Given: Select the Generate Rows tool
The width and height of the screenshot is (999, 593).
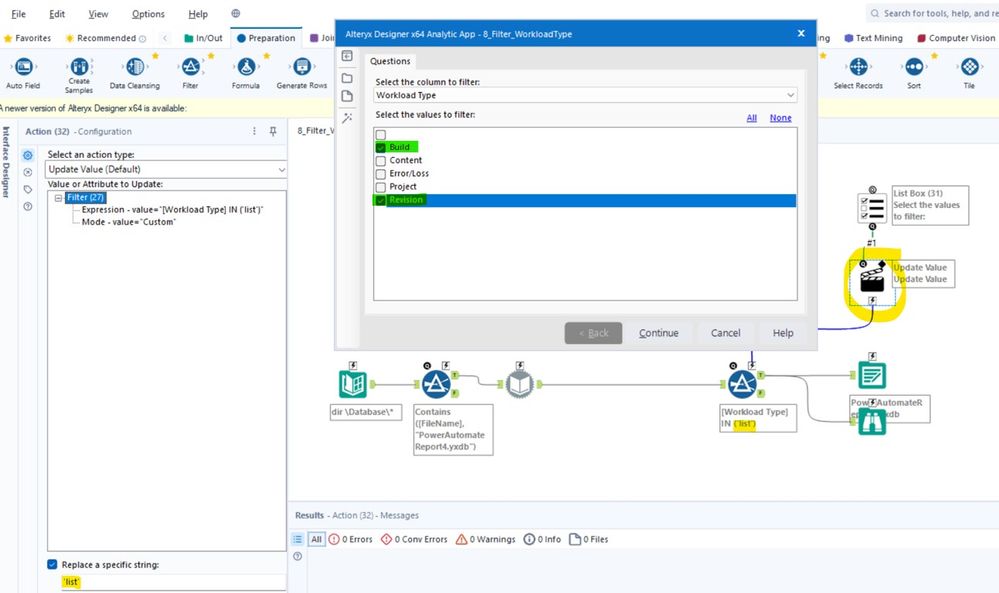Looking at the screenshot, I should 302,66.
